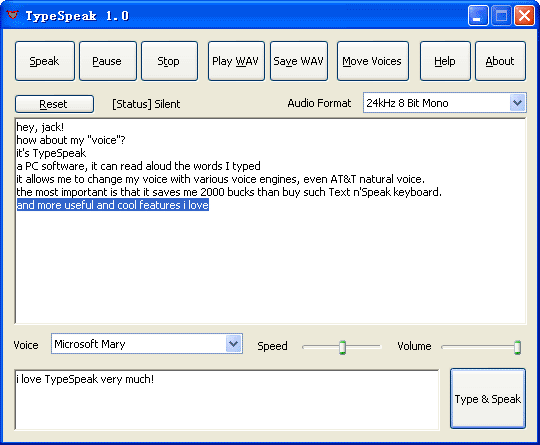Click Play WAV button

click(x=236, y=61)
